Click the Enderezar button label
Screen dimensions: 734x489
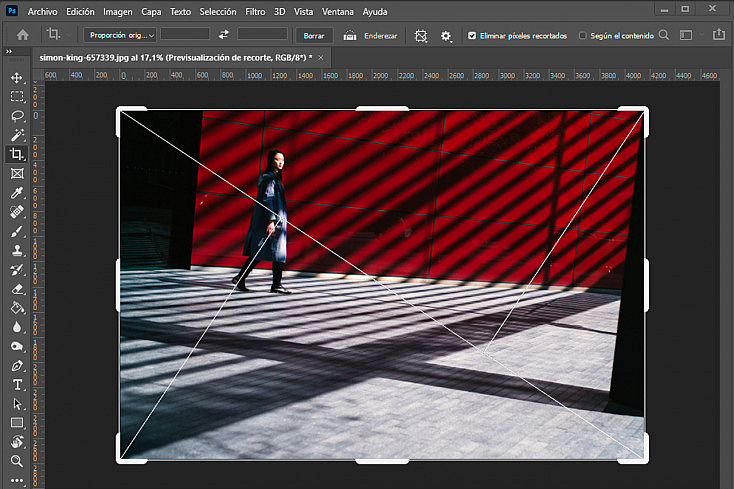[x=381, y=36]
